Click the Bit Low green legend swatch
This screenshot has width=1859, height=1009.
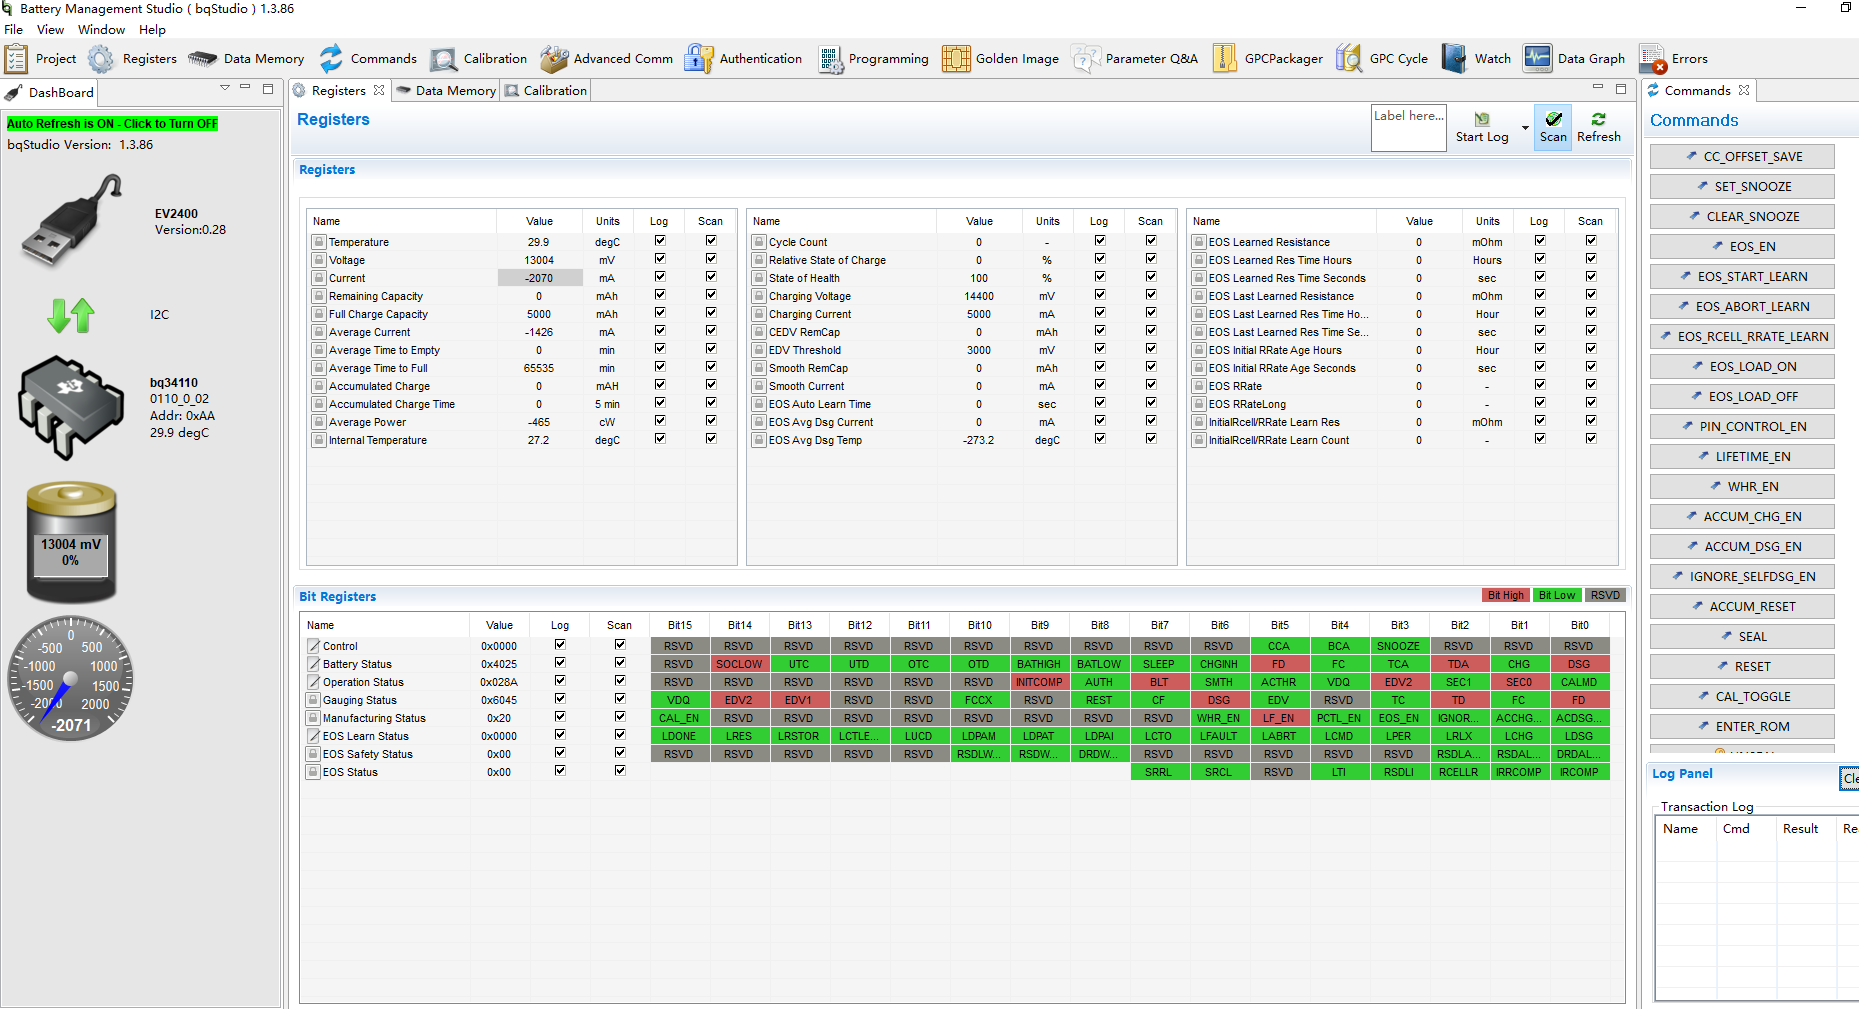coord(1556,595)
